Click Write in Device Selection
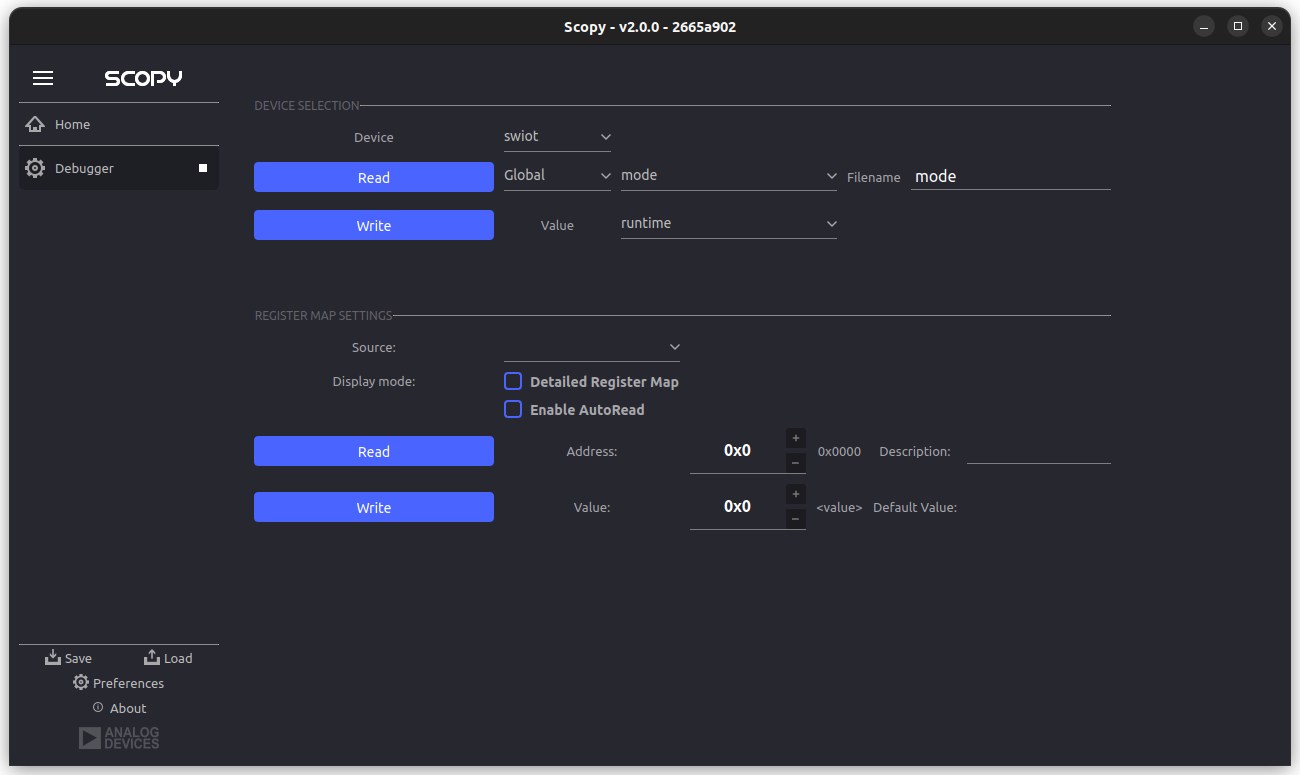 pyautogui.click(x=374, y=225)
